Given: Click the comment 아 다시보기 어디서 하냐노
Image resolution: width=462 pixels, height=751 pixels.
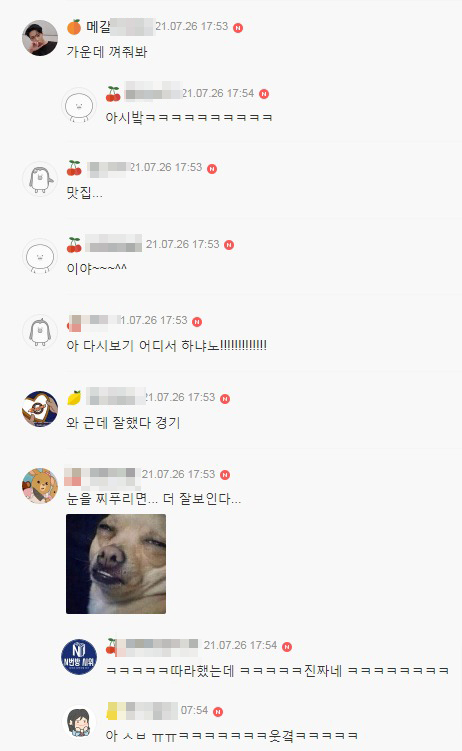Looking at the screenshot, I should tap(167, 345).
